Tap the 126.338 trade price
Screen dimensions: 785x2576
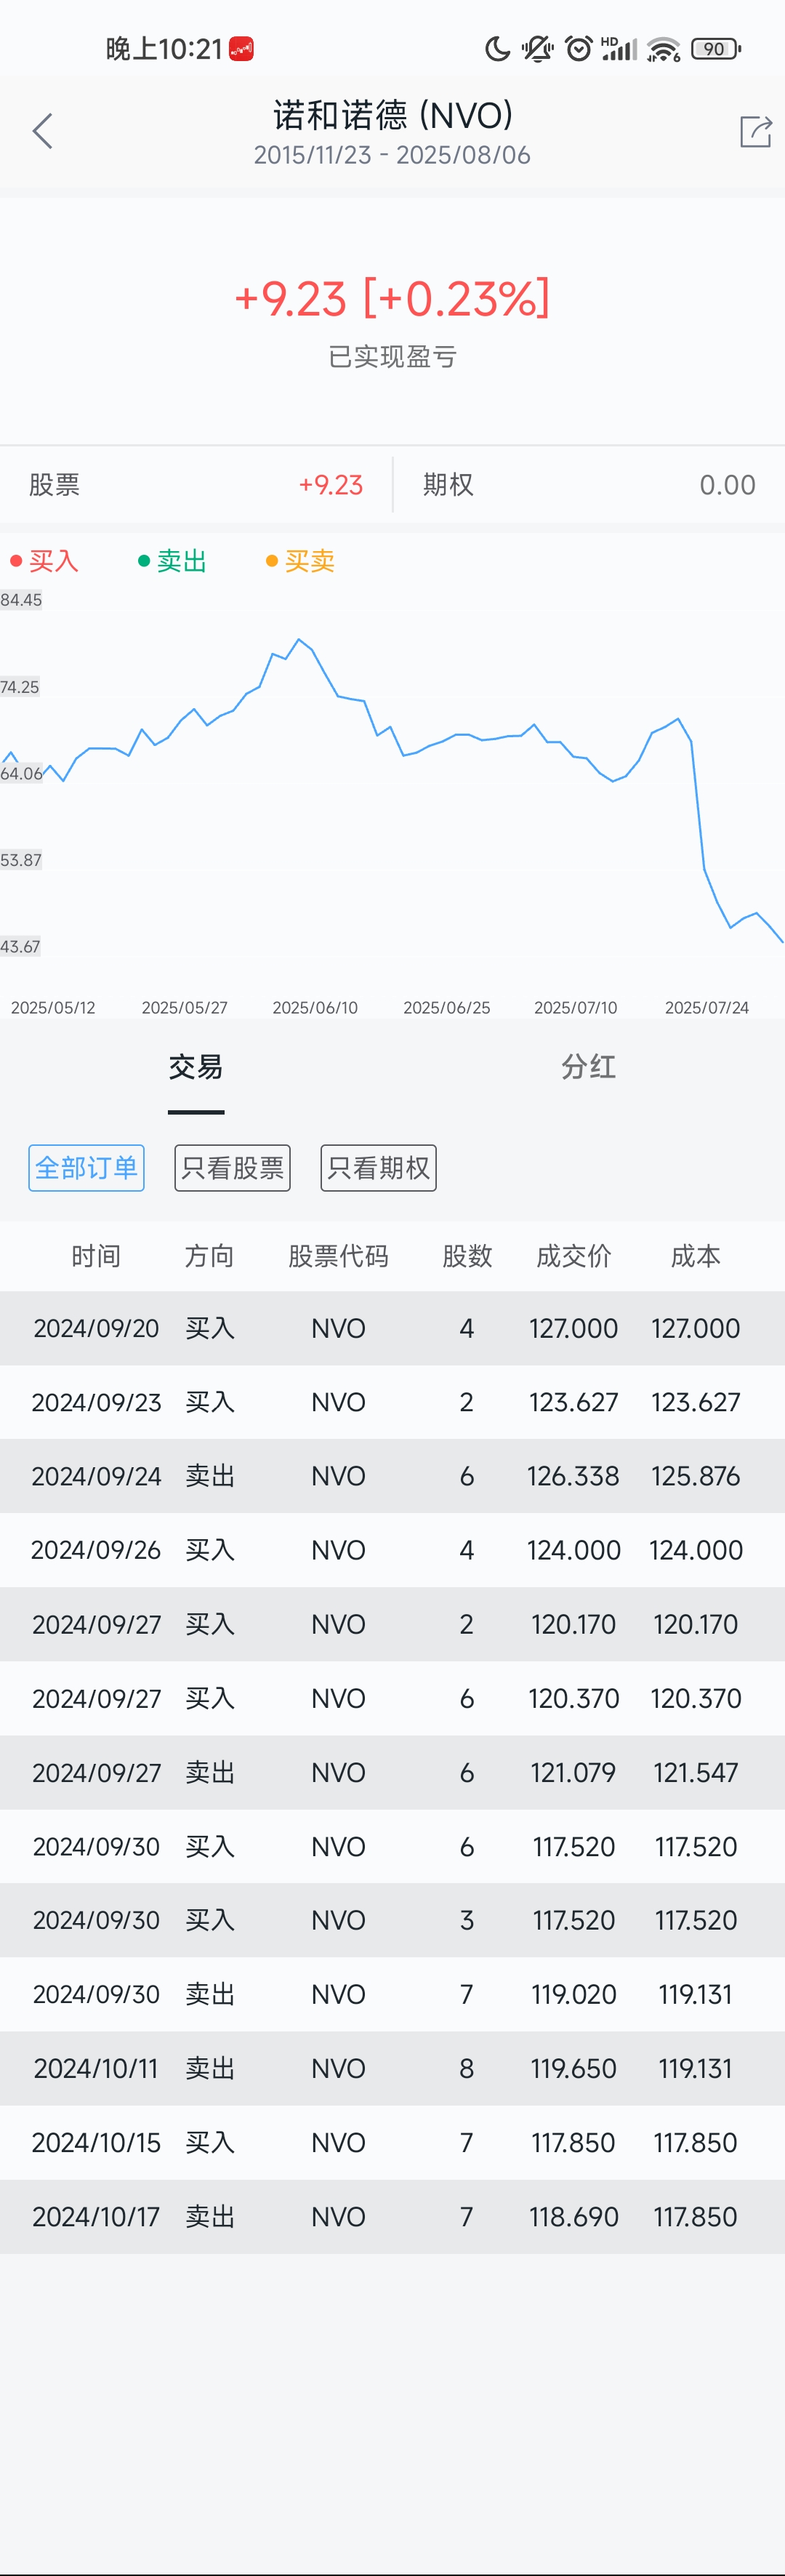tap(574, 1476)
